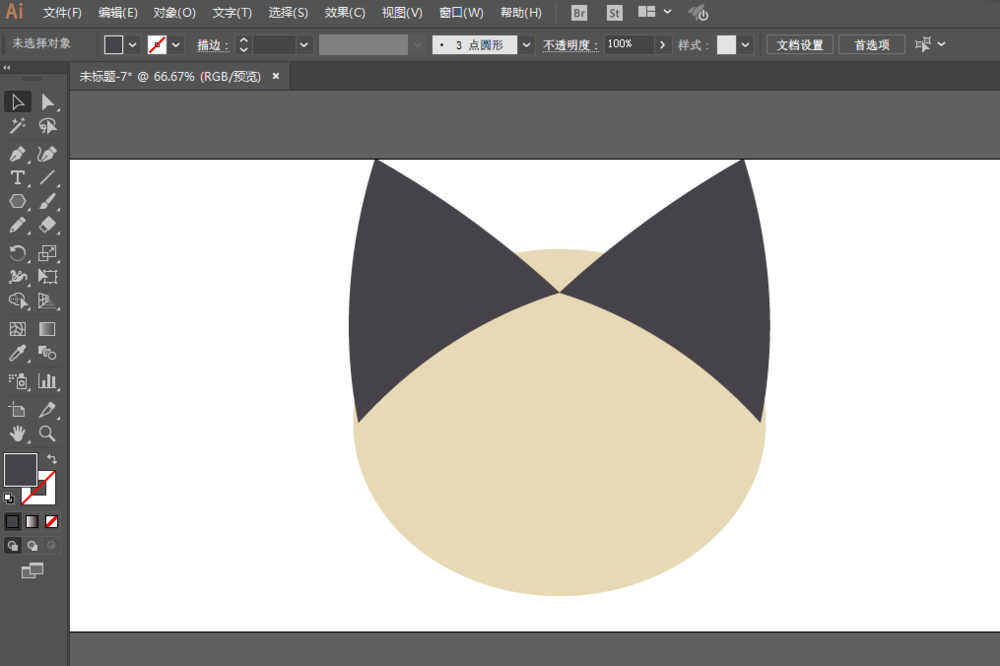Image resolution: width=1000 pixels, height=666 pixels.
Task: Choose the Magic Wand tool
Action: coord(17,126)
